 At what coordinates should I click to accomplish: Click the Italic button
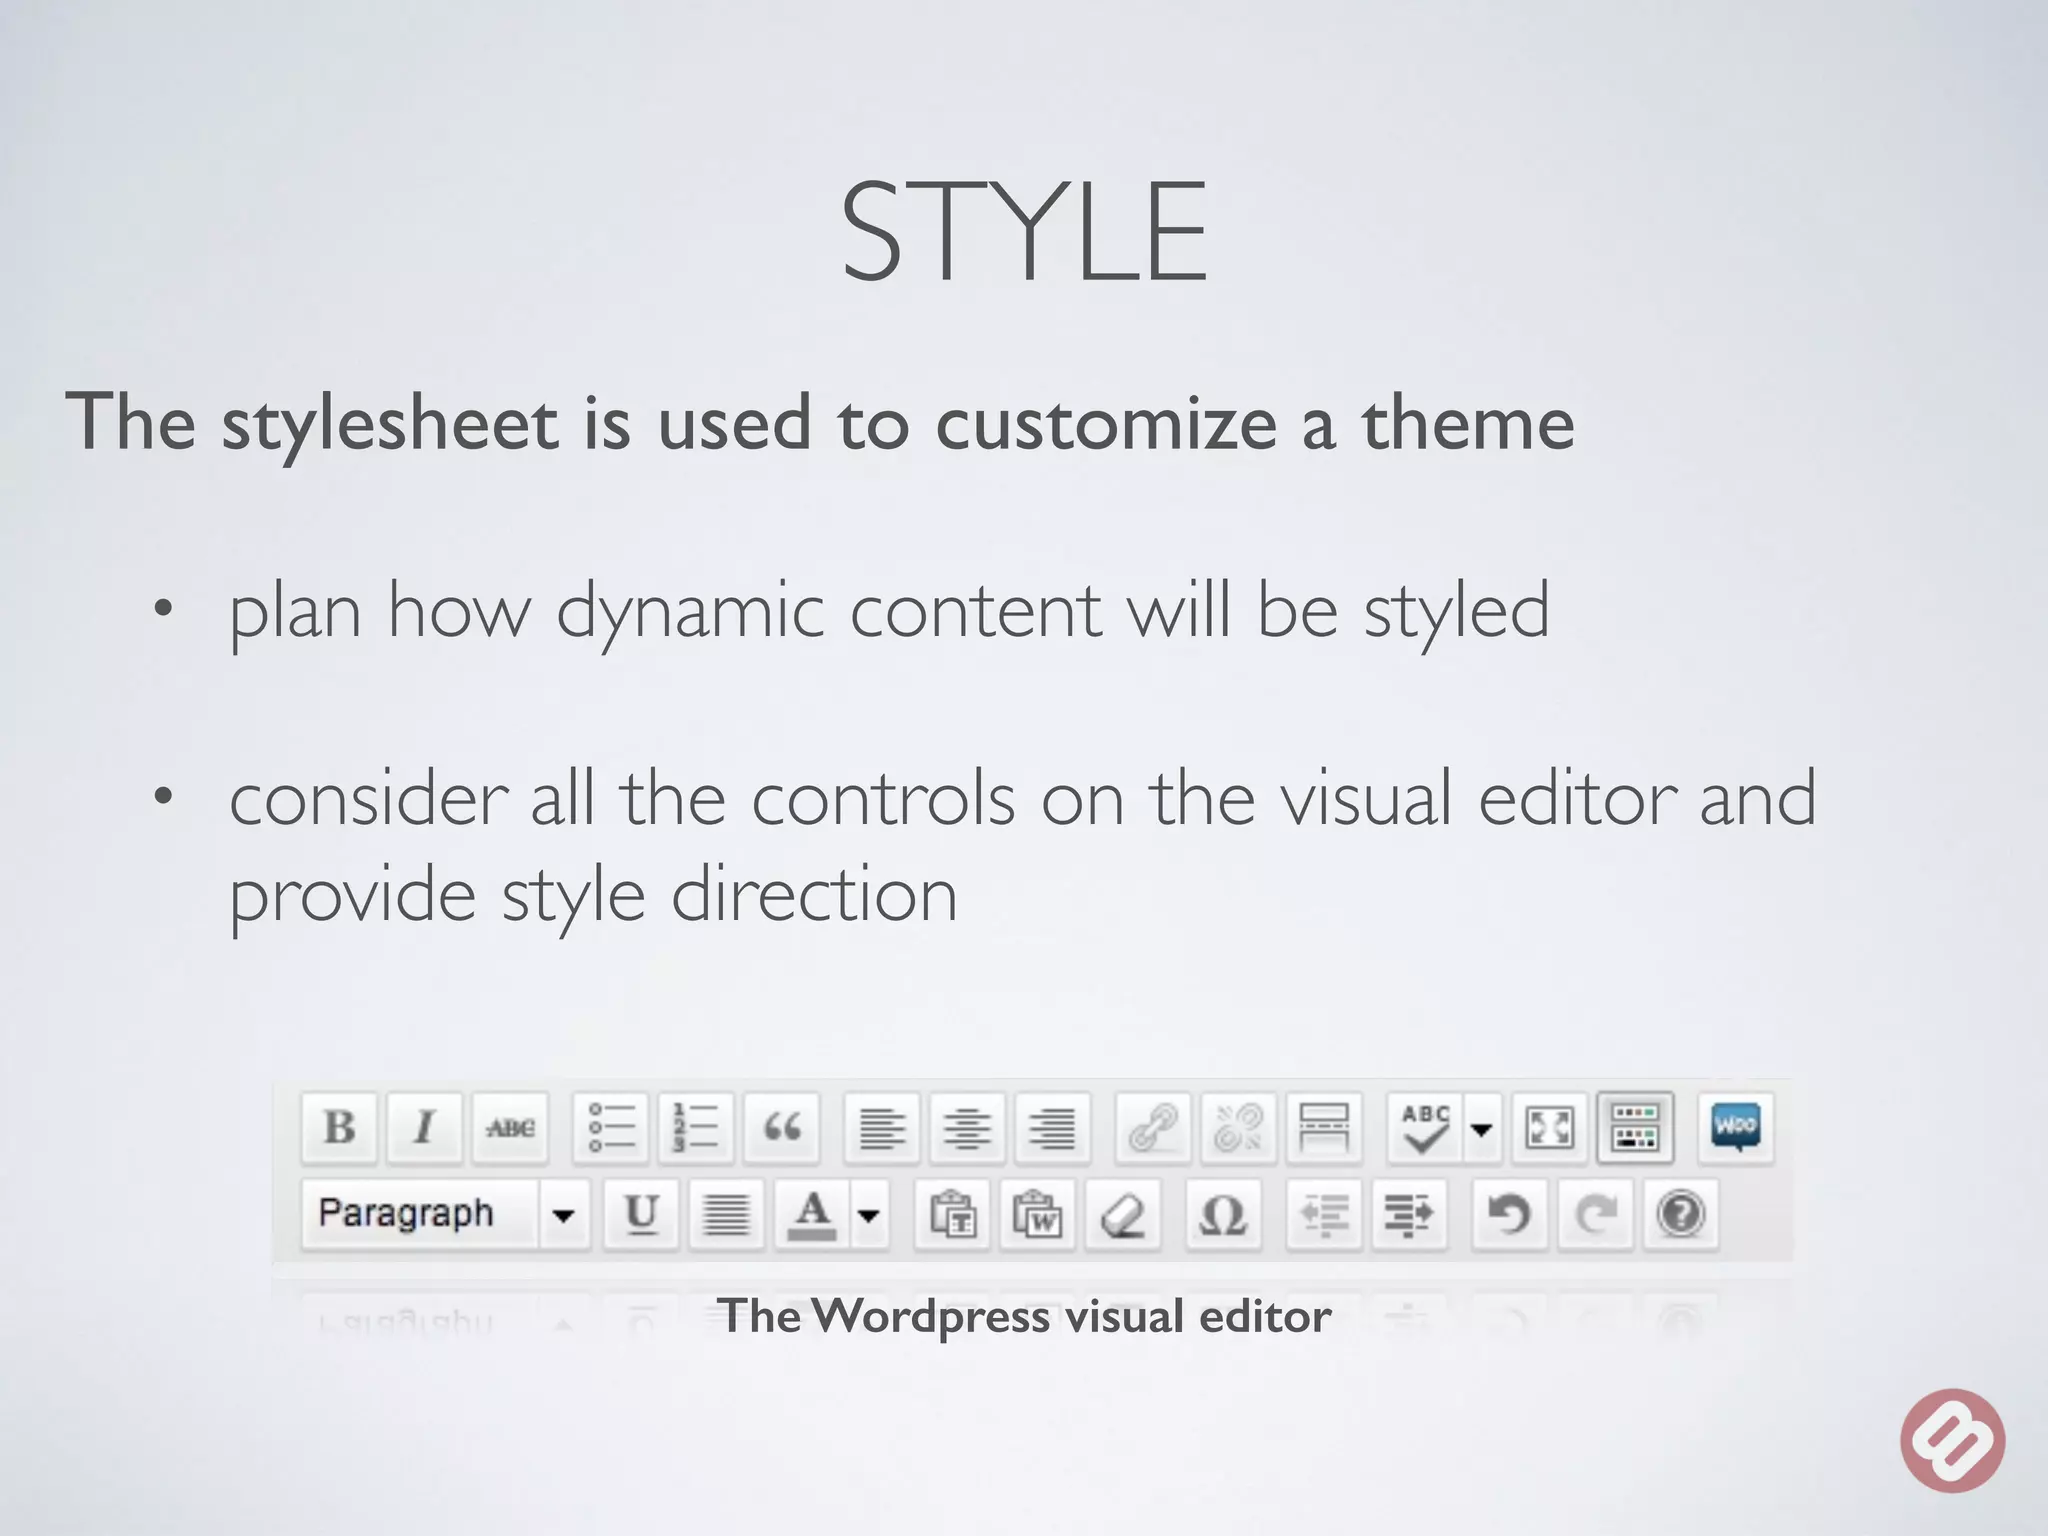(425, 1128)
